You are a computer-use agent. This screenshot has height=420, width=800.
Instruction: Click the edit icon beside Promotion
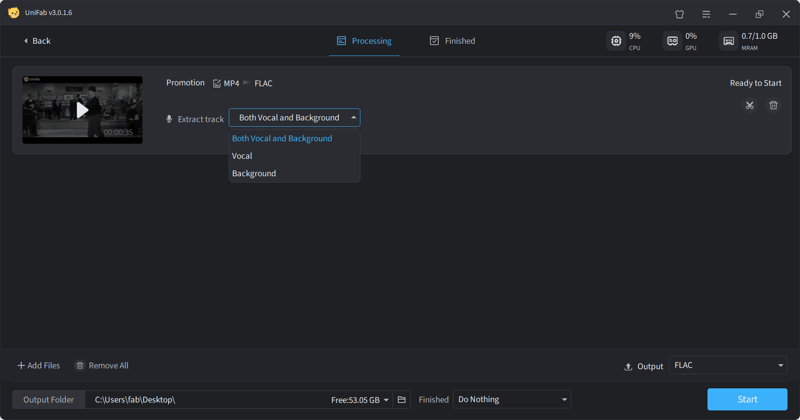217,83
